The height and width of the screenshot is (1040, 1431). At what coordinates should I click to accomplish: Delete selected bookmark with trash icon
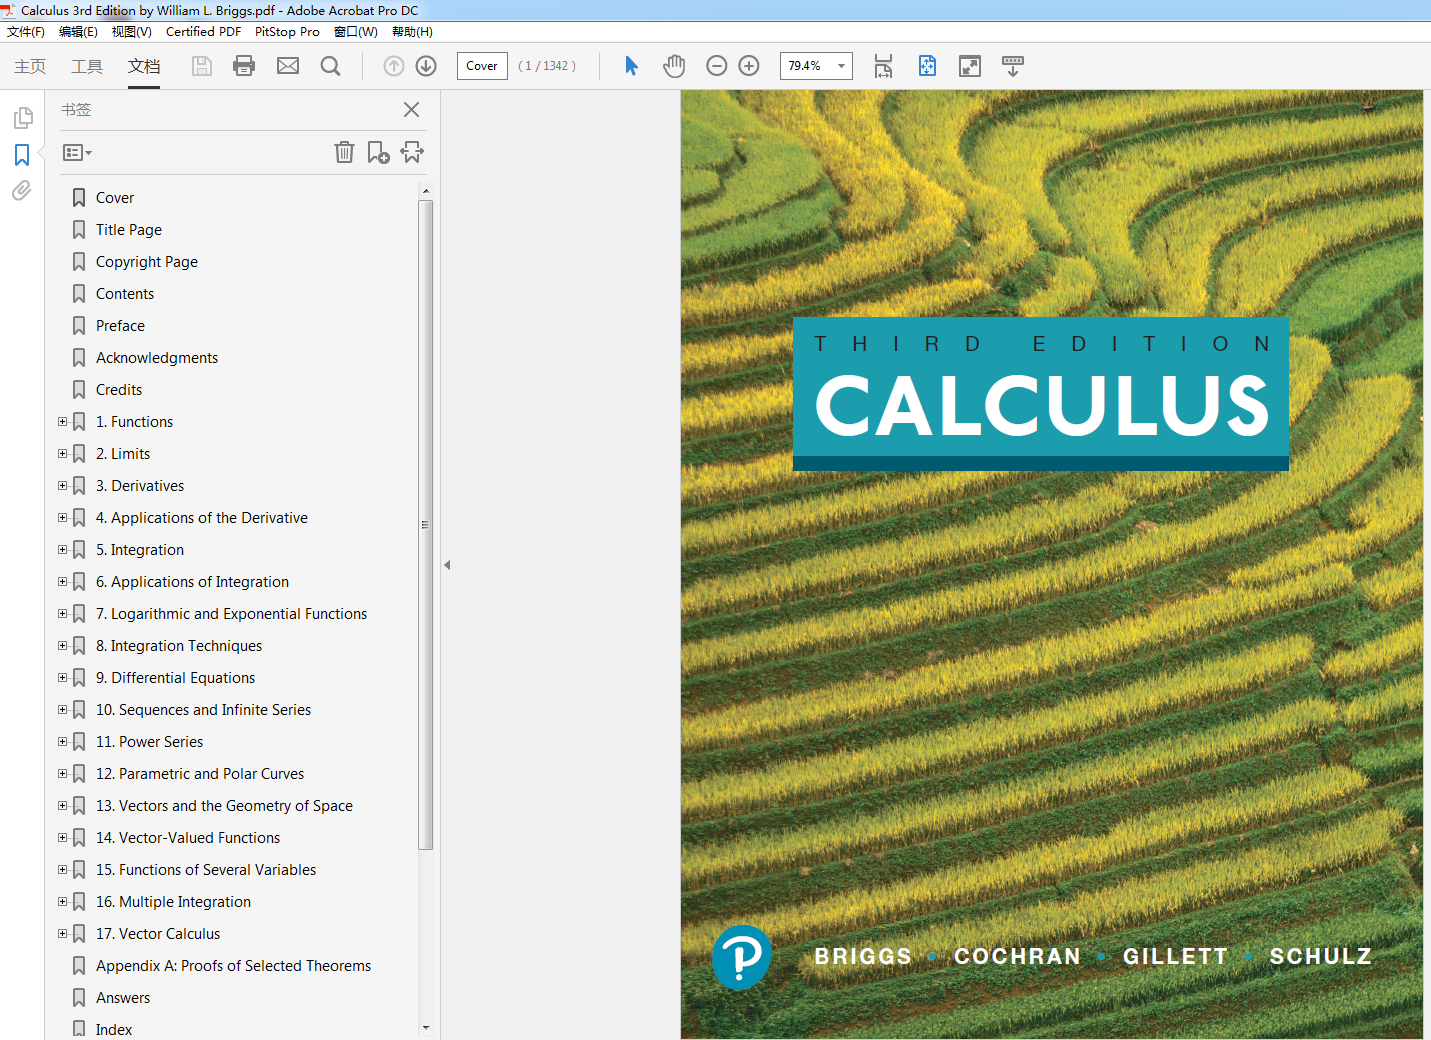tap(344, 152)
